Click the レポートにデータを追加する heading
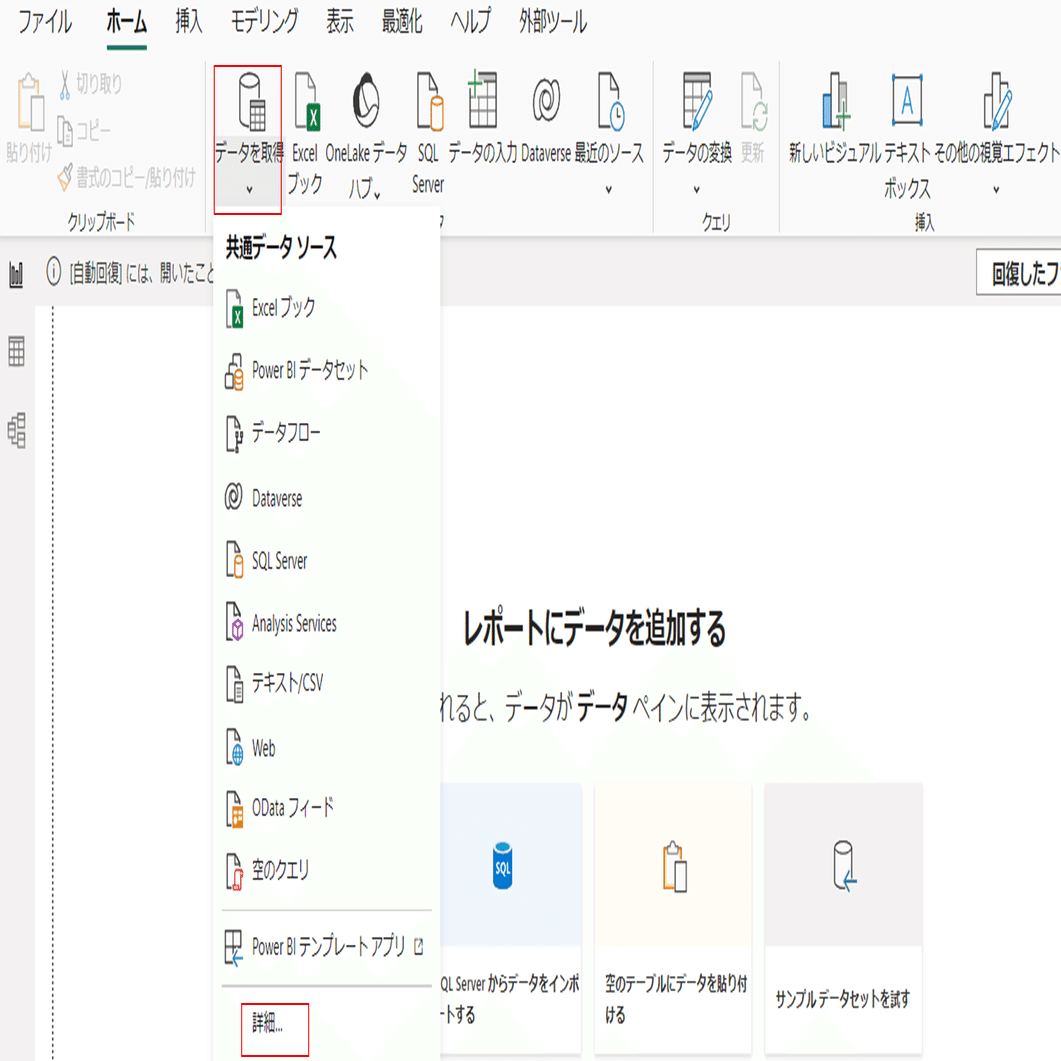The image size is (1061, 1061). tap(594, 629)
